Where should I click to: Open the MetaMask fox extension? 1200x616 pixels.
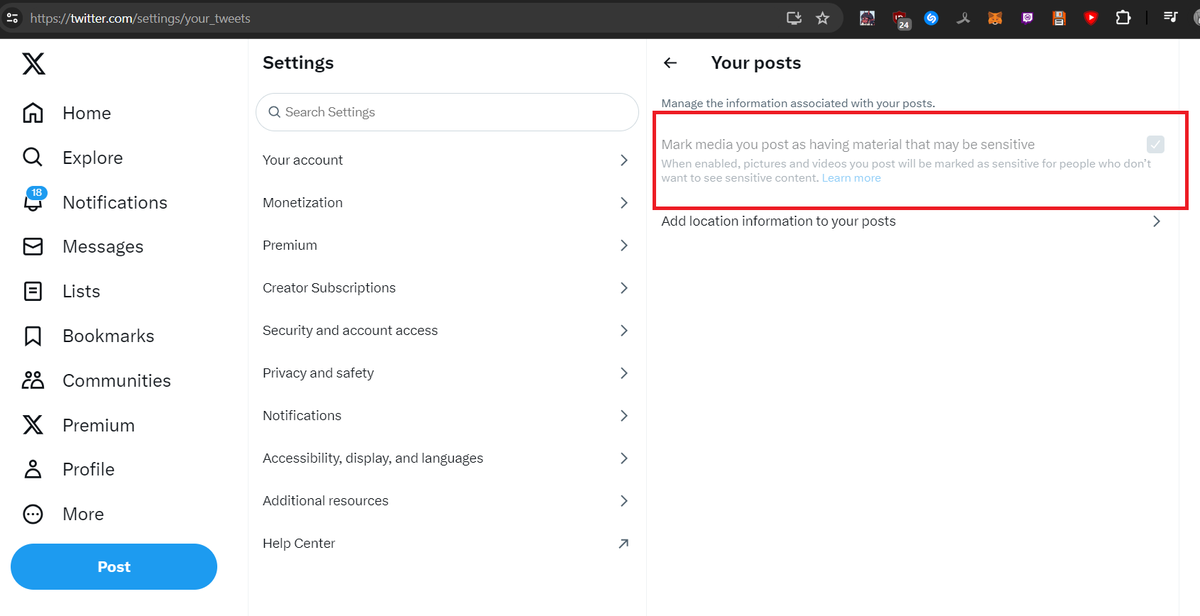point(995,18)
